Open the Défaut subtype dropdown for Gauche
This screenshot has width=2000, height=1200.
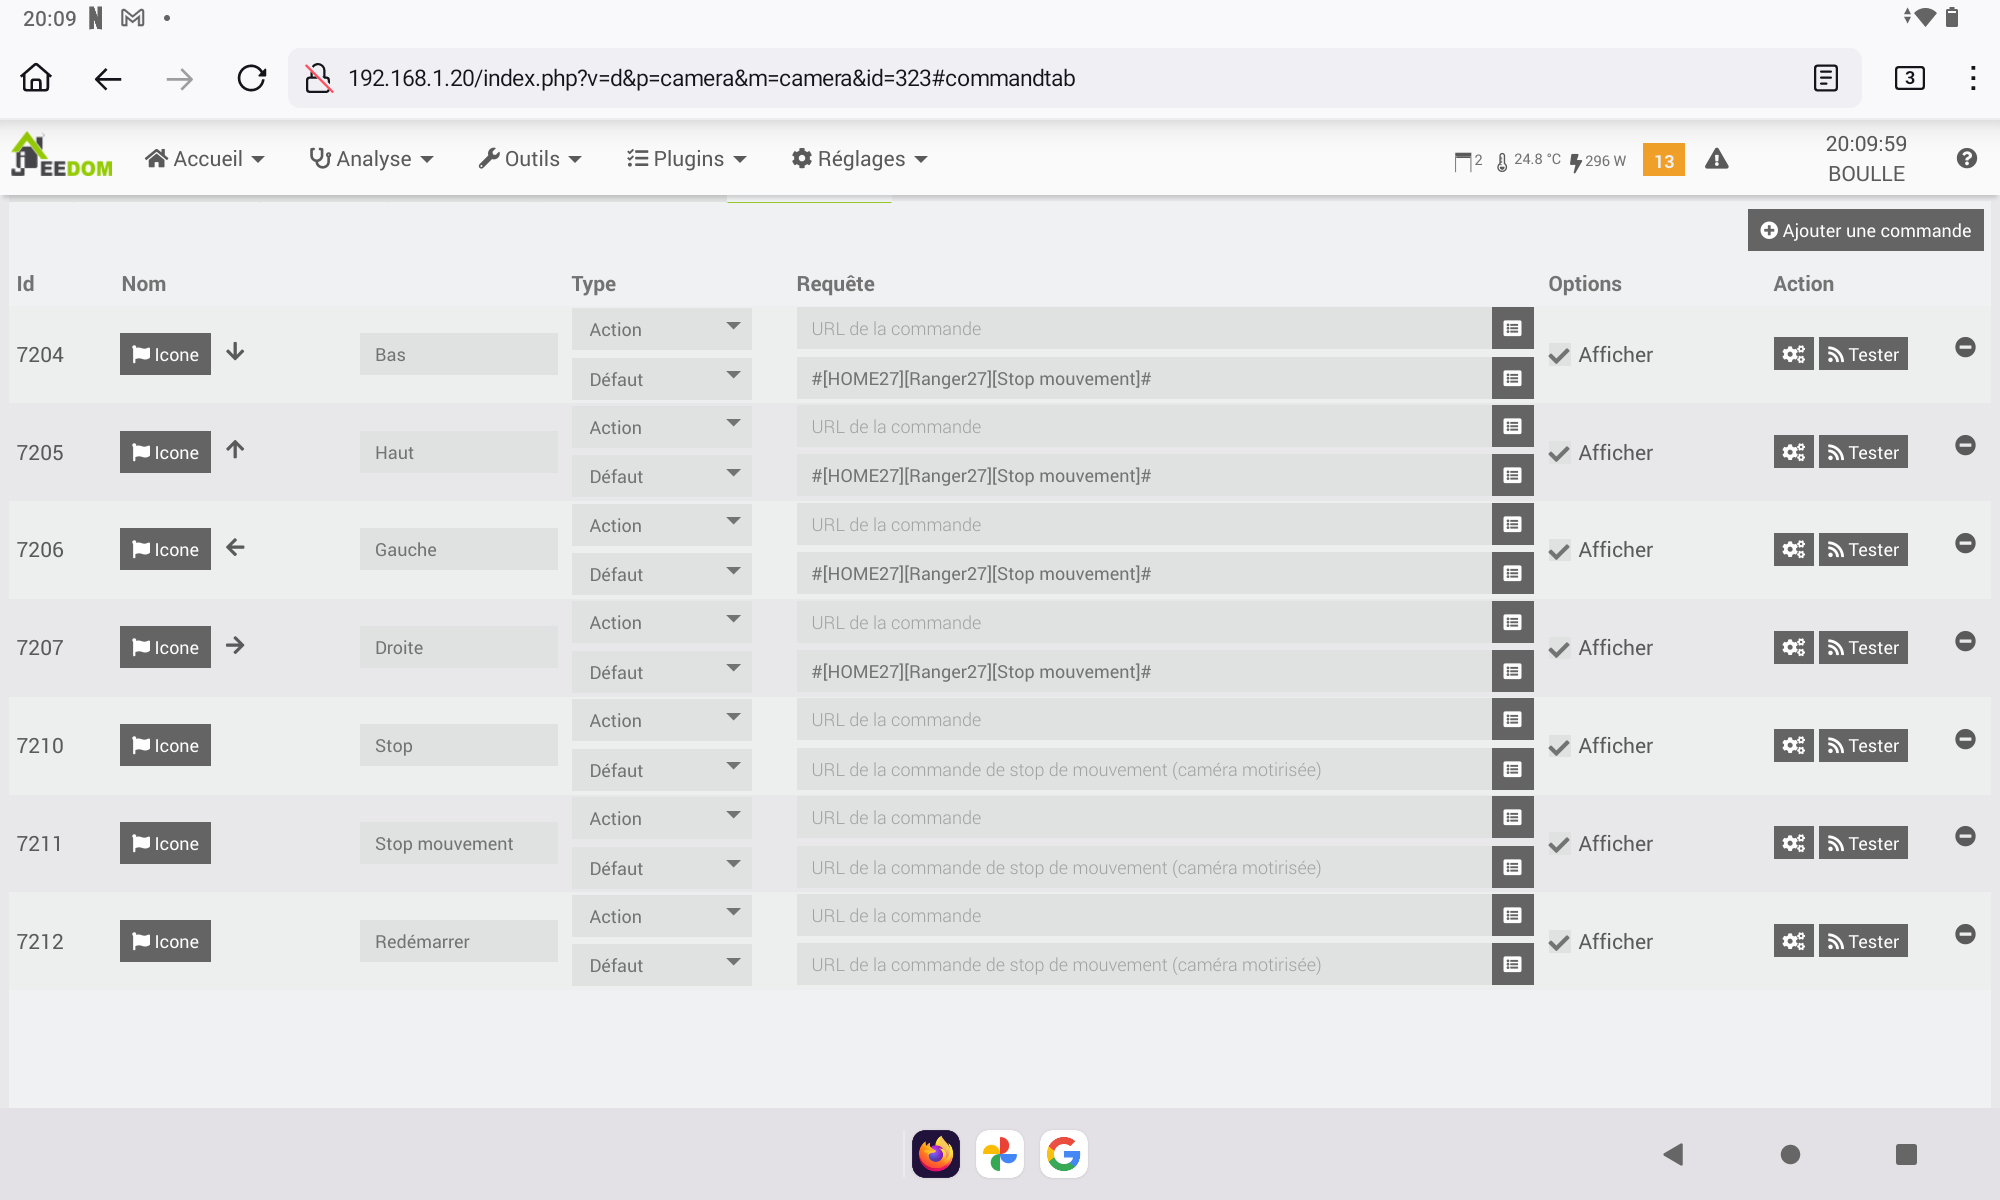tap(662, 574)
